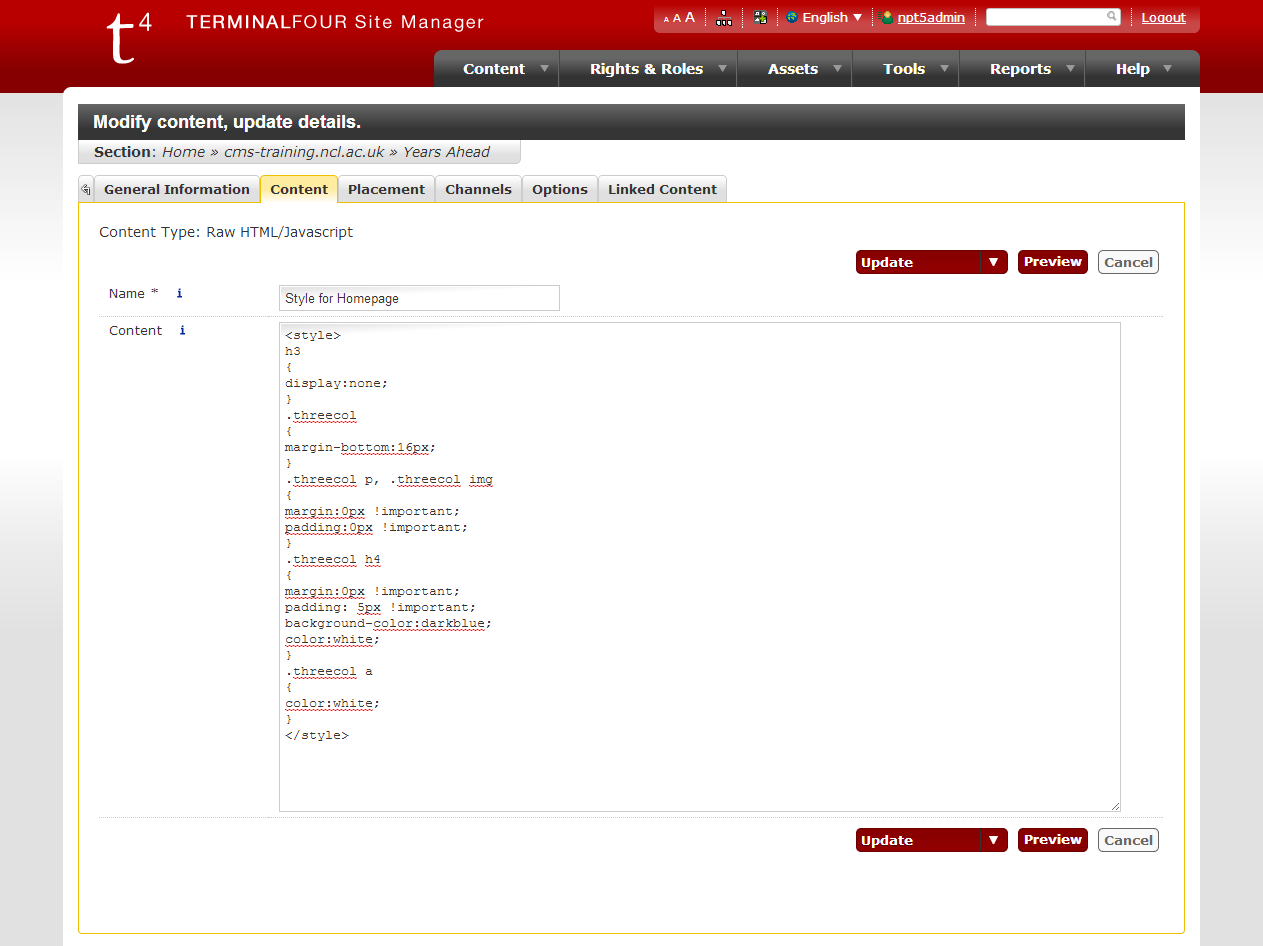Image resolution: width=1263 pixels, height=946 pixels.
Task: Open the English language dropdown
Action: [x=824, y=18]
